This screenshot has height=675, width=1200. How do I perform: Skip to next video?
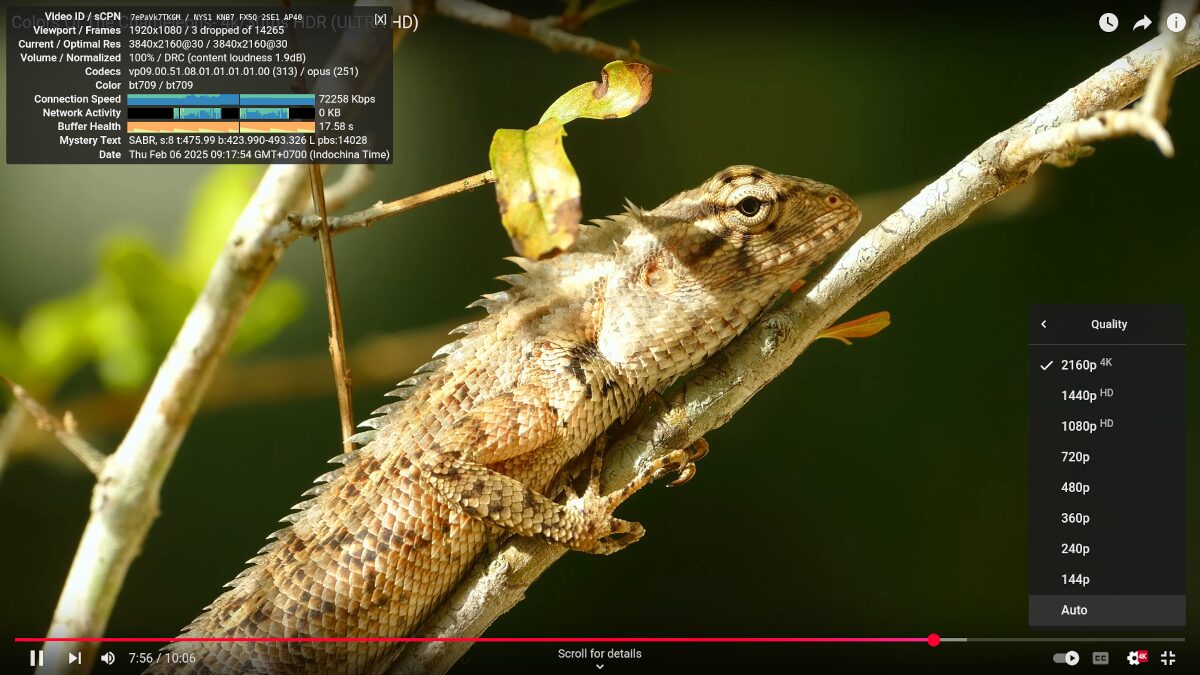(x=75, y=658)
